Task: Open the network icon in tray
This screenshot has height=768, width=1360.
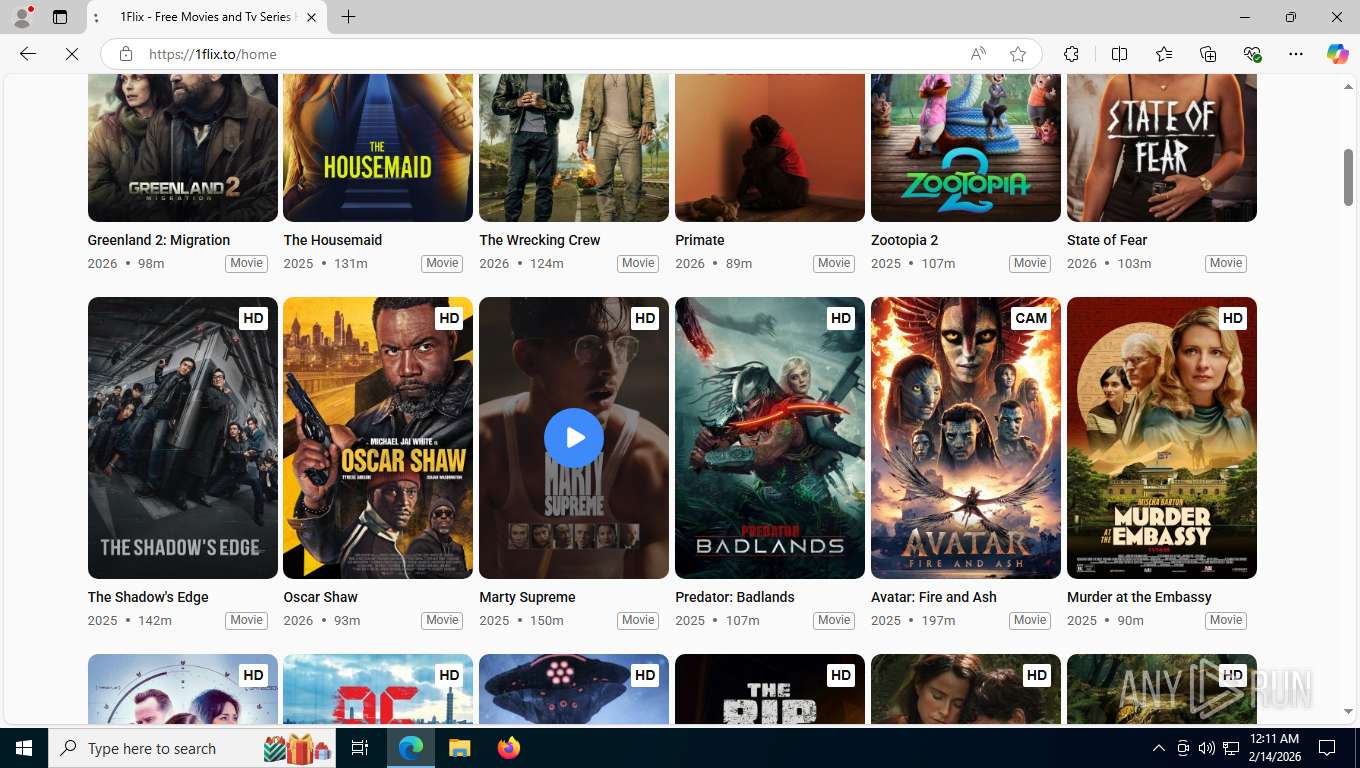Action: point(1231,748)
